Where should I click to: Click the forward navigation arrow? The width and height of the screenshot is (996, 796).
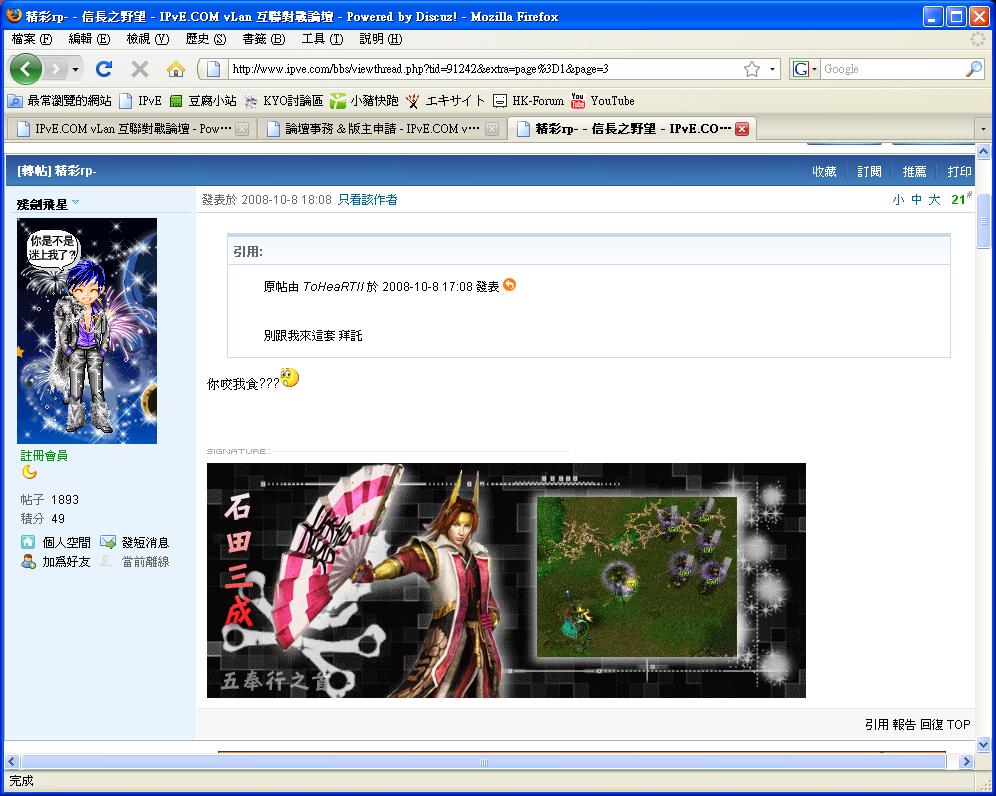point(56,69)
